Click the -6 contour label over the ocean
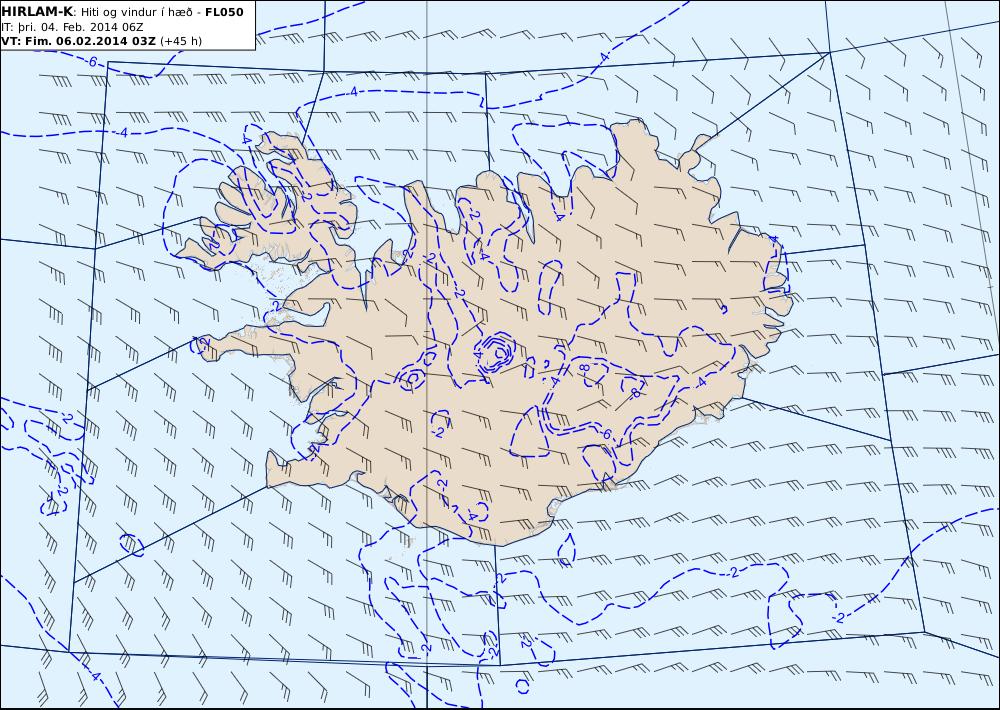The image size is (1000, 710). pos(92,62)
